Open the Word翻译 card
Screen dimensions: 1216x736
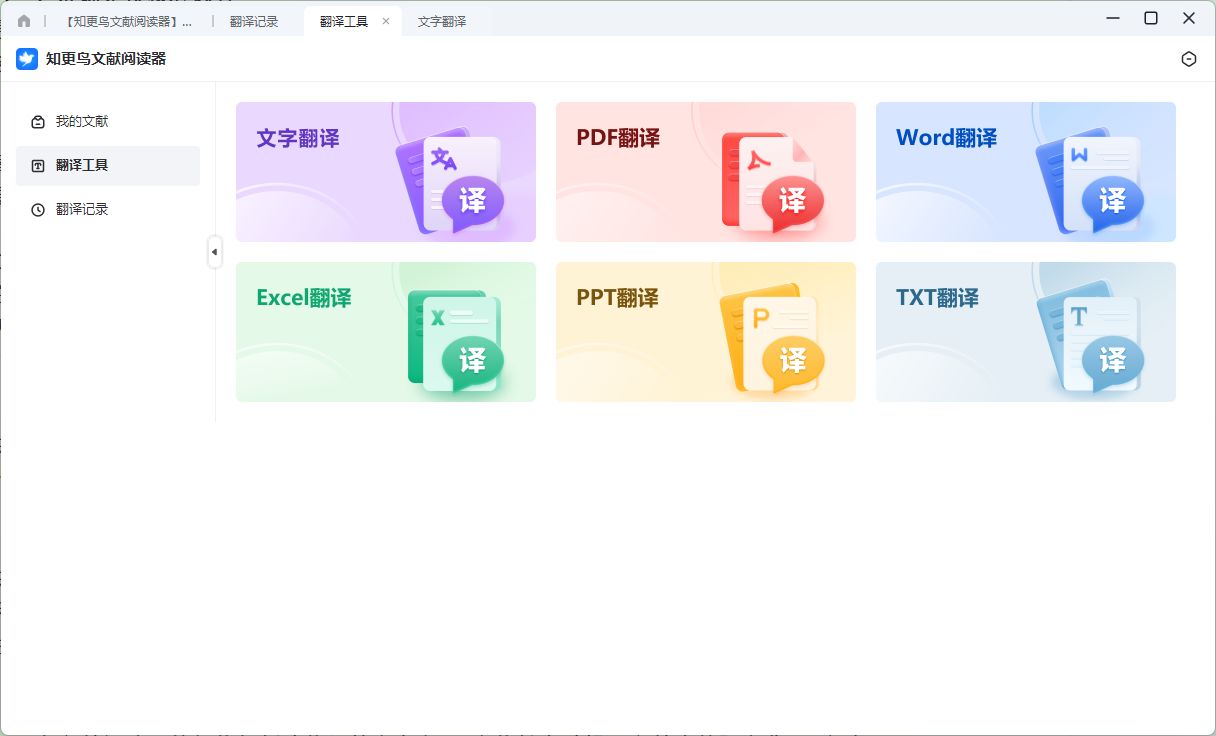tap(1026, 172)
